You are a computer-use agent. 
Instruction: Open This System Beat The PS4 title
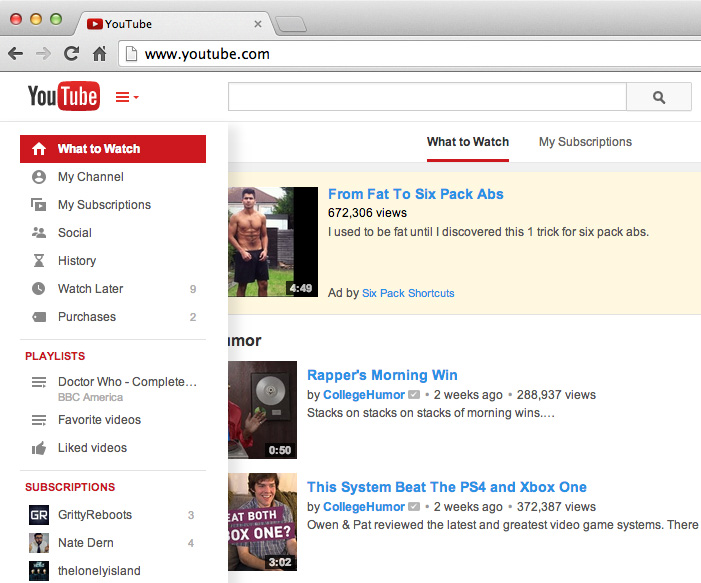pos(447,487)
